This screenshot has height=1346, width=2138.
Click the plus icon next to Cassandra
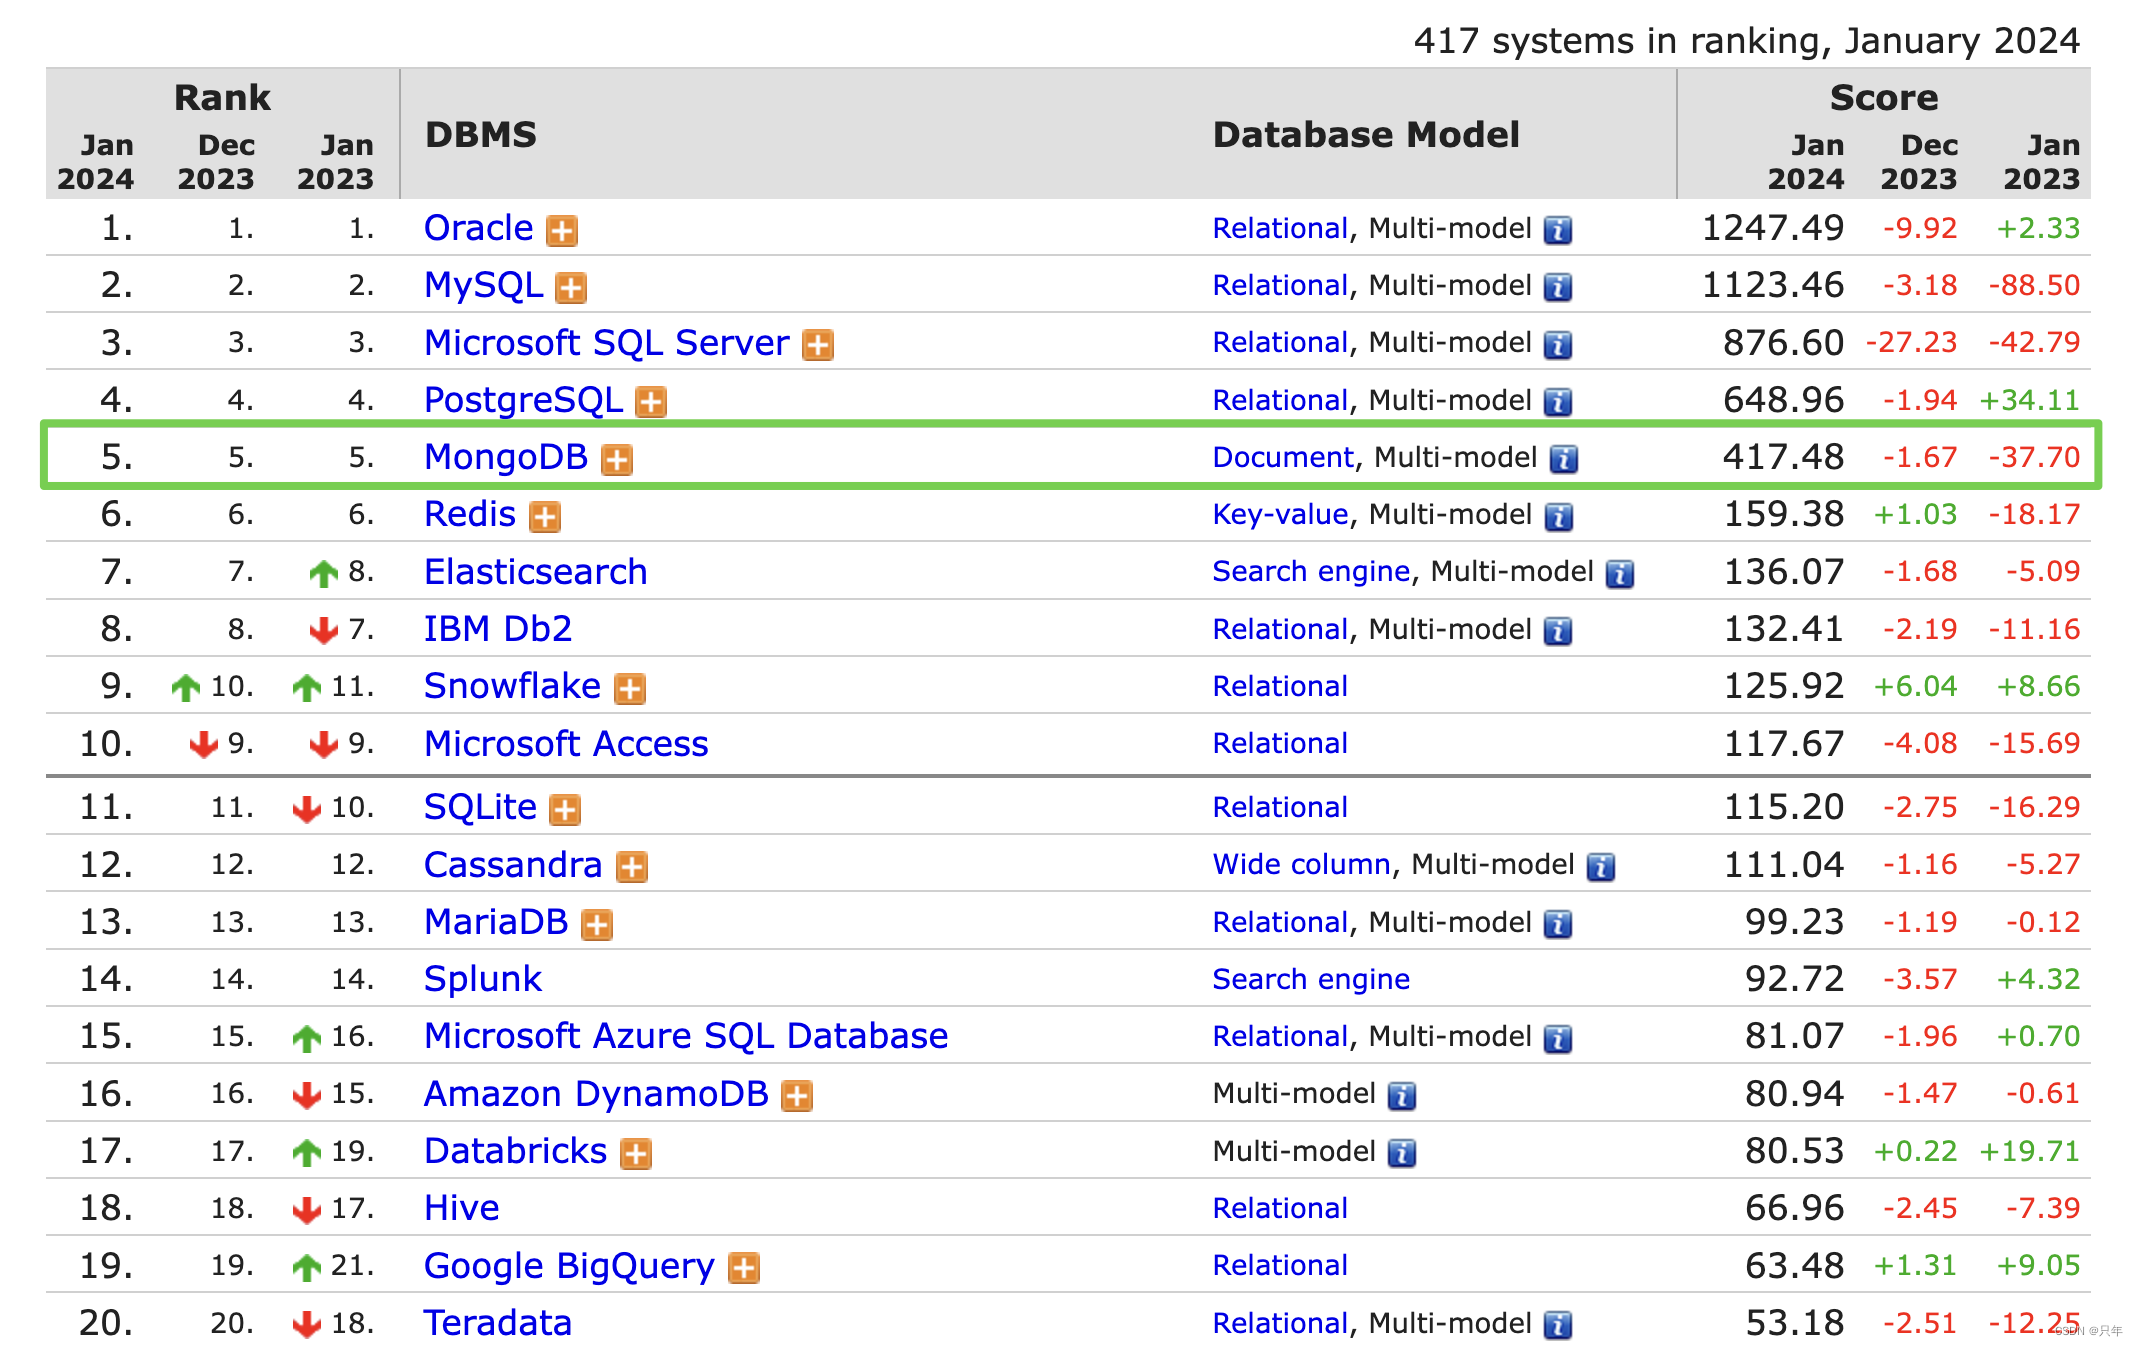(x=631, y=867)
